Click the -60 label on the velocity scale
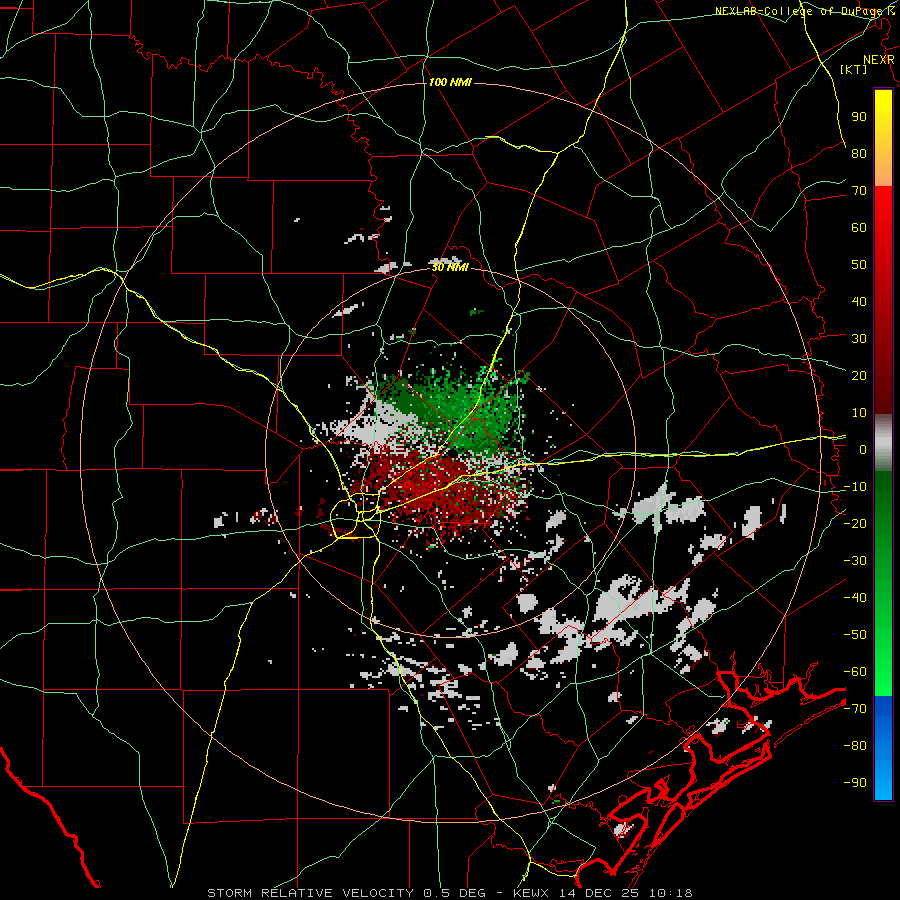 click(x=855, y=672)
